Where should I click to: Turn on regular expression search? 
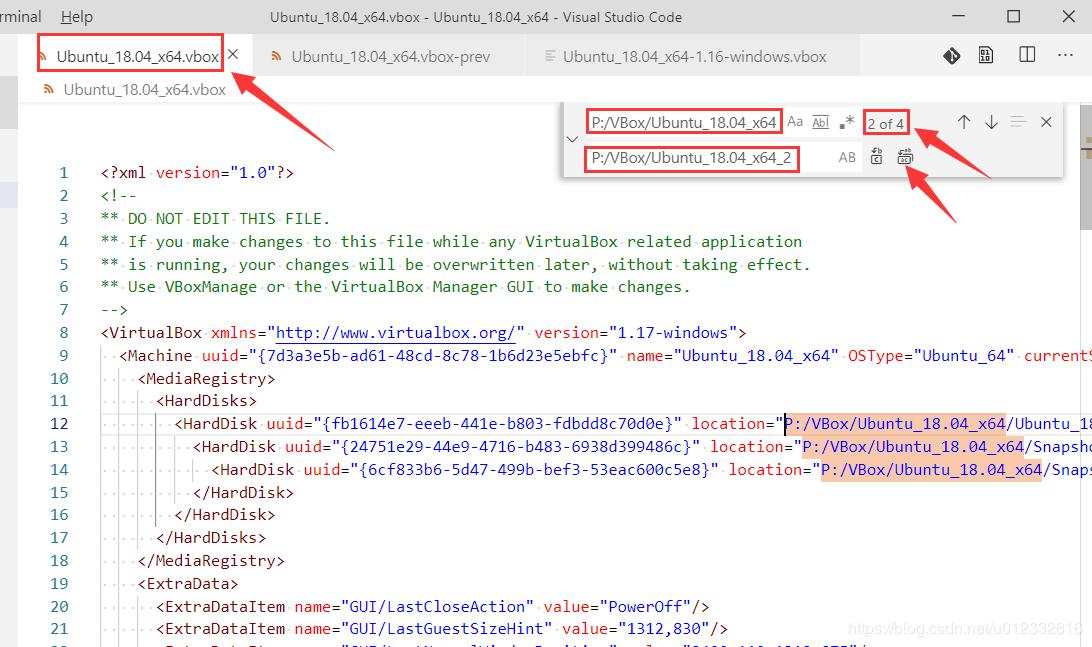click(848, 122)
